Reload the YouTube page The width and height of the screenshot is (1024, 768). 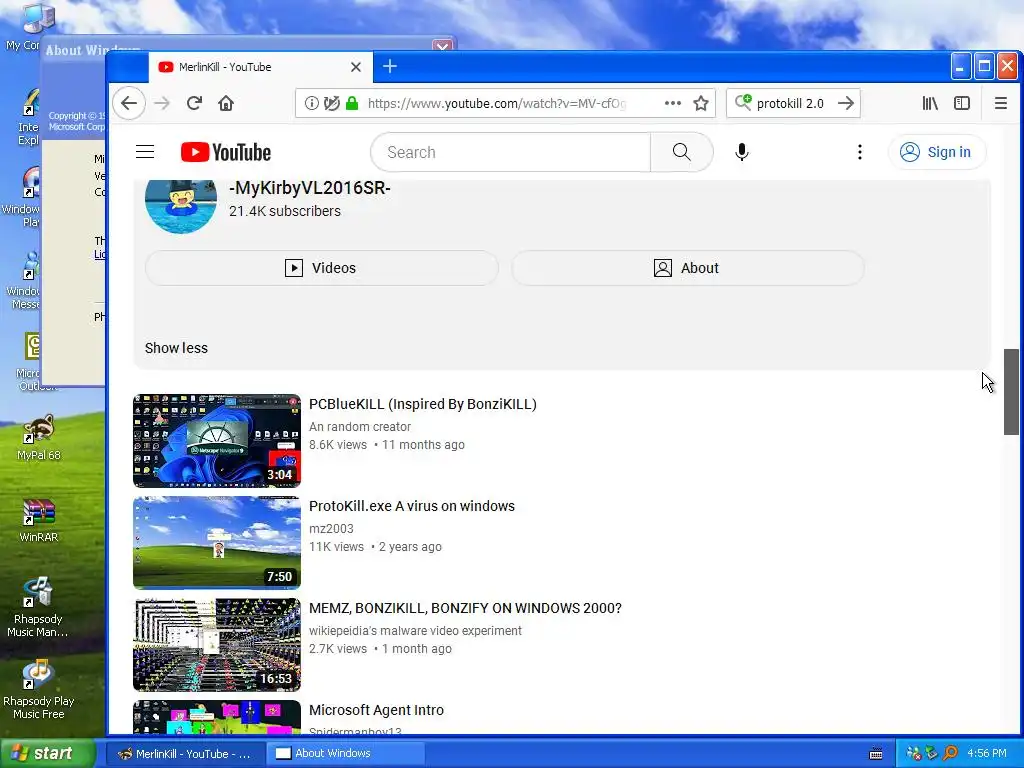tap(194, 103)
